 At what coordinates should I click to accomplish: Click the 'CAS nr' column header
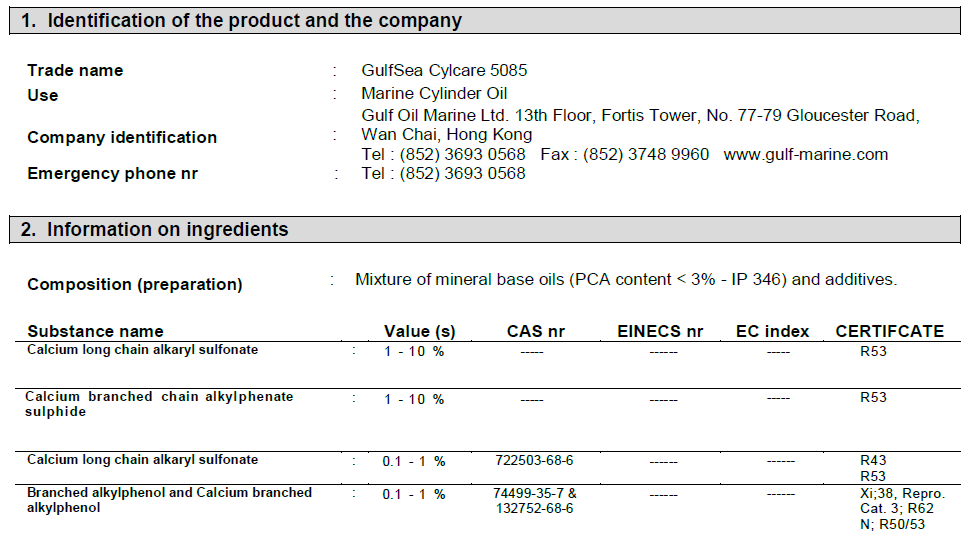click(x=536, y=332)
